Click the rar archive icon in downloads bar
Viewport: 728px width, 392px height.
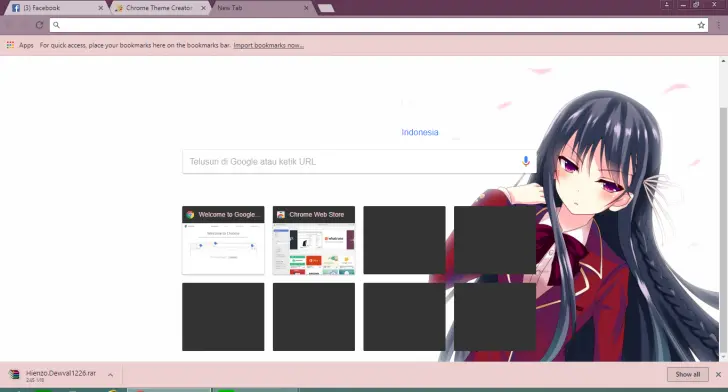tap(14, 374)
